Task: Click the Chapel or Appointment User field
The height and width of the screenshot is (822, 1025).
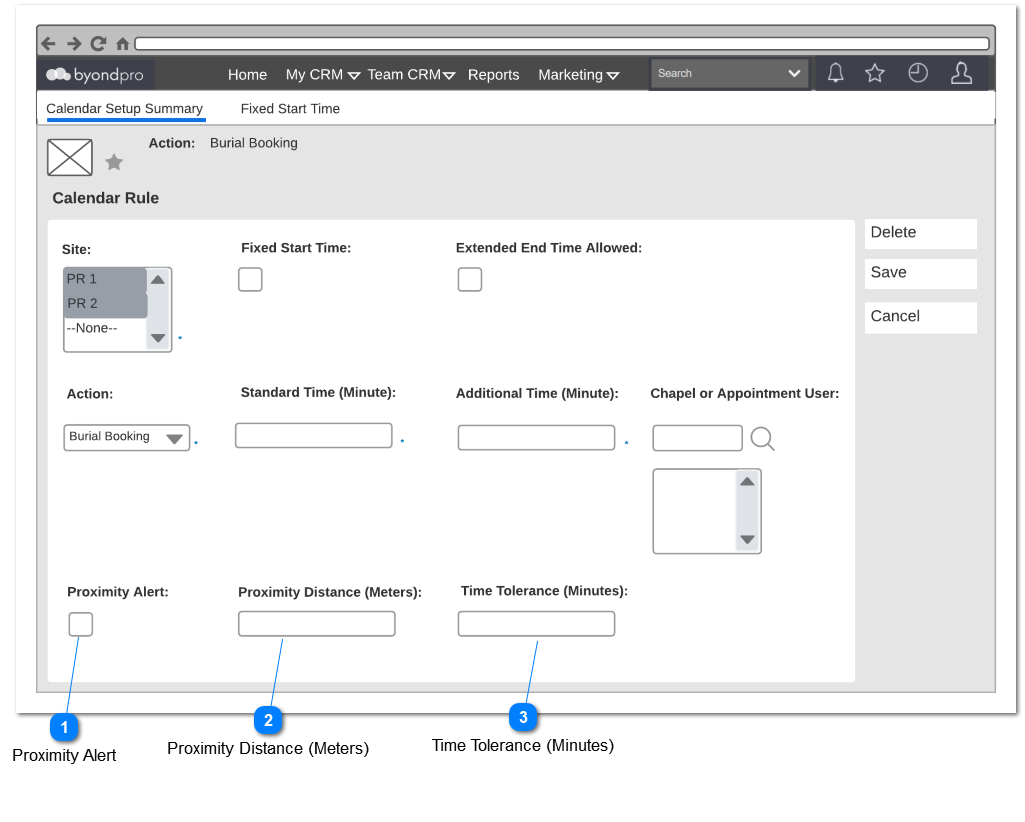Action: [x=697, y=438]
